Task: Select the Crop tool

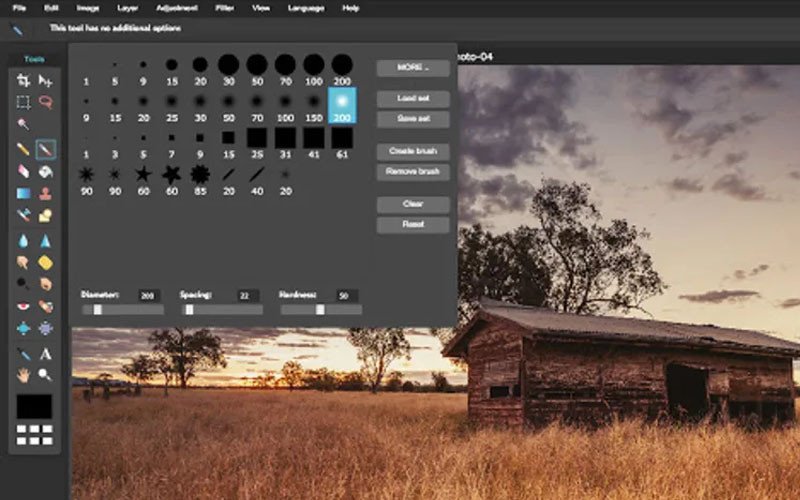Action: 23,80
